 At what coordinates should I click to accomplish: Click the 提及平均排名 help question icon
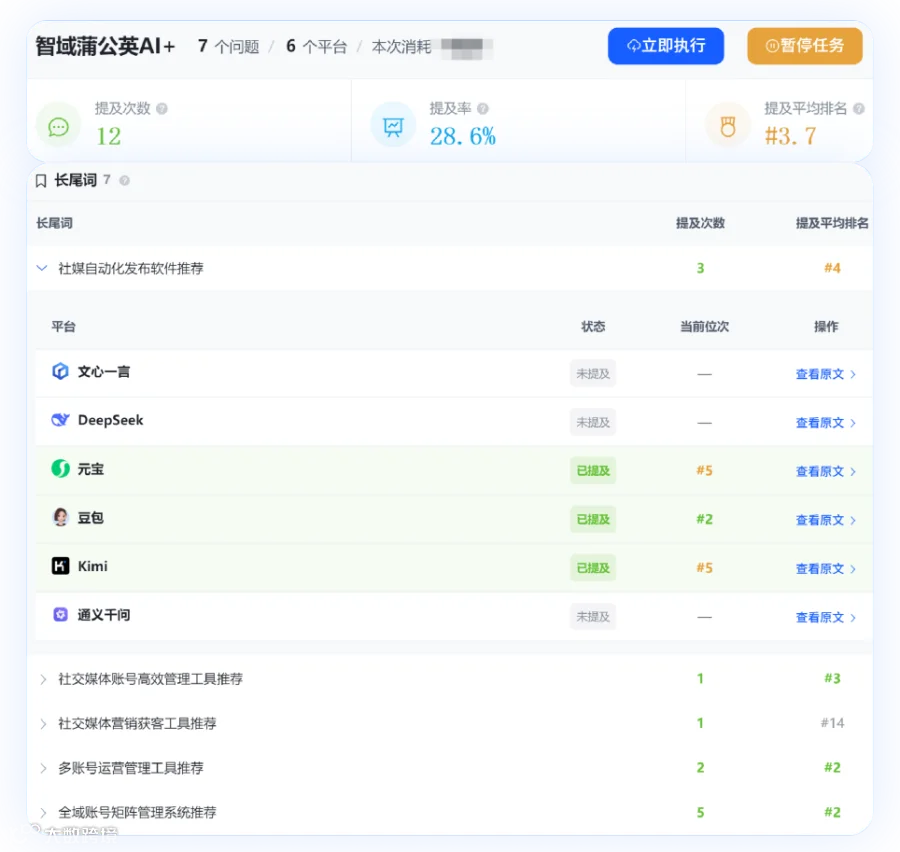click(x=859, y=109)
